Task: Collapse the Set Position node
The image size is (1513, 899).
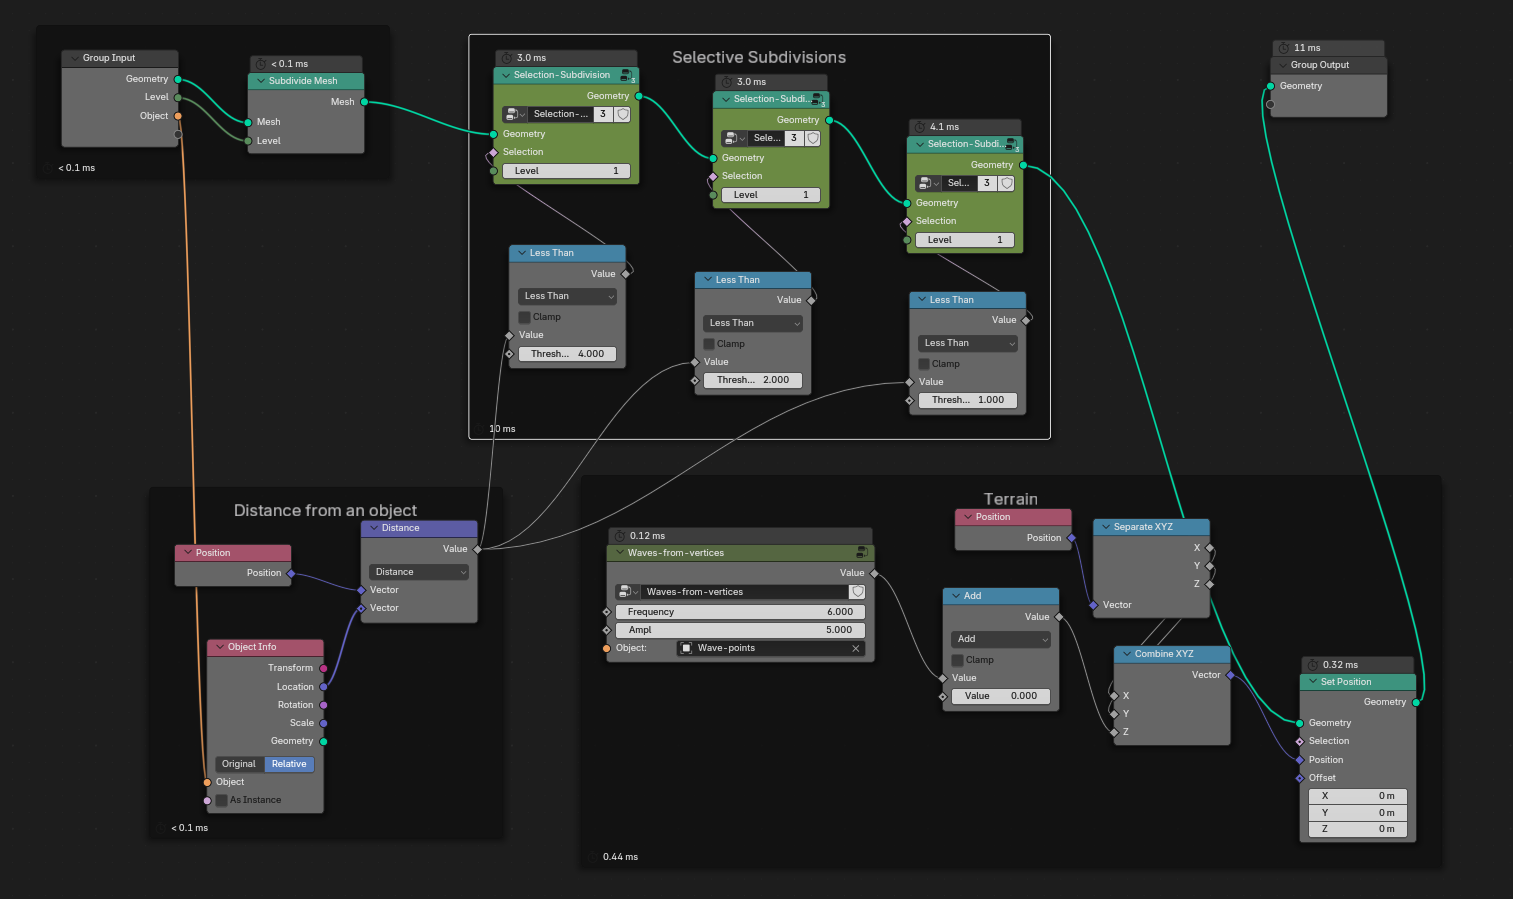Action: pos(1313,682)
